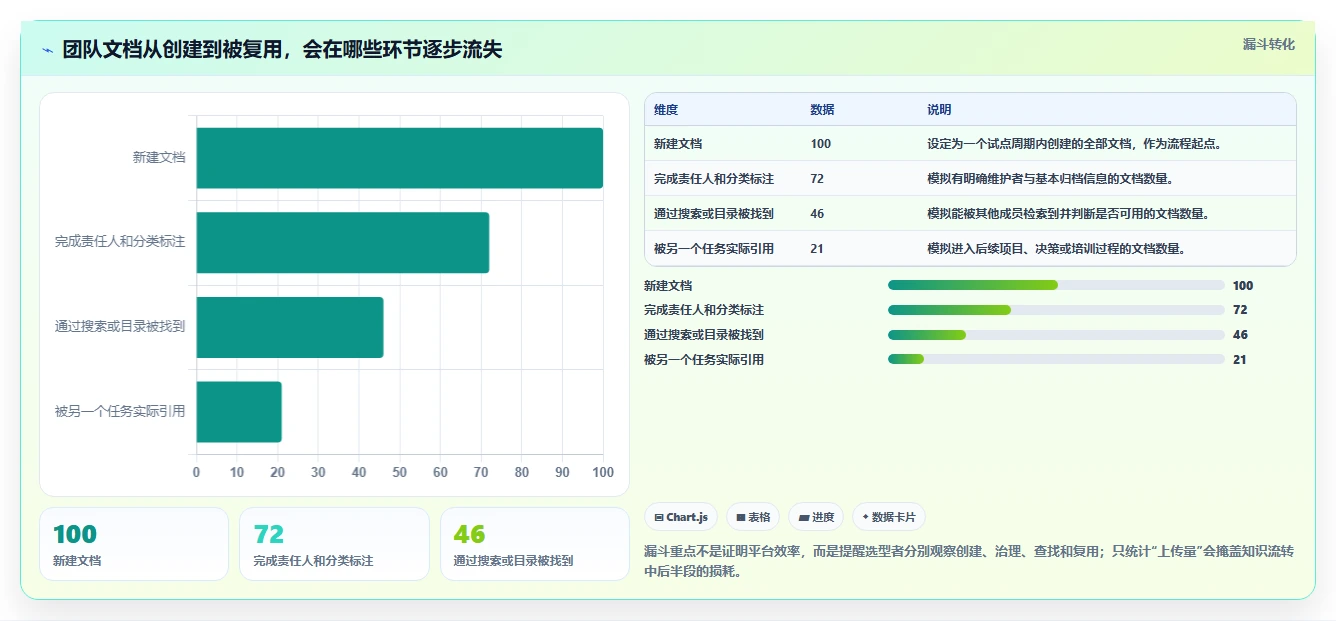Click the 通过搜索或目录被找到 chart bar
The height and width of the screenshot is (621, 1336).
pyautogui.click(x=290, y=327)
